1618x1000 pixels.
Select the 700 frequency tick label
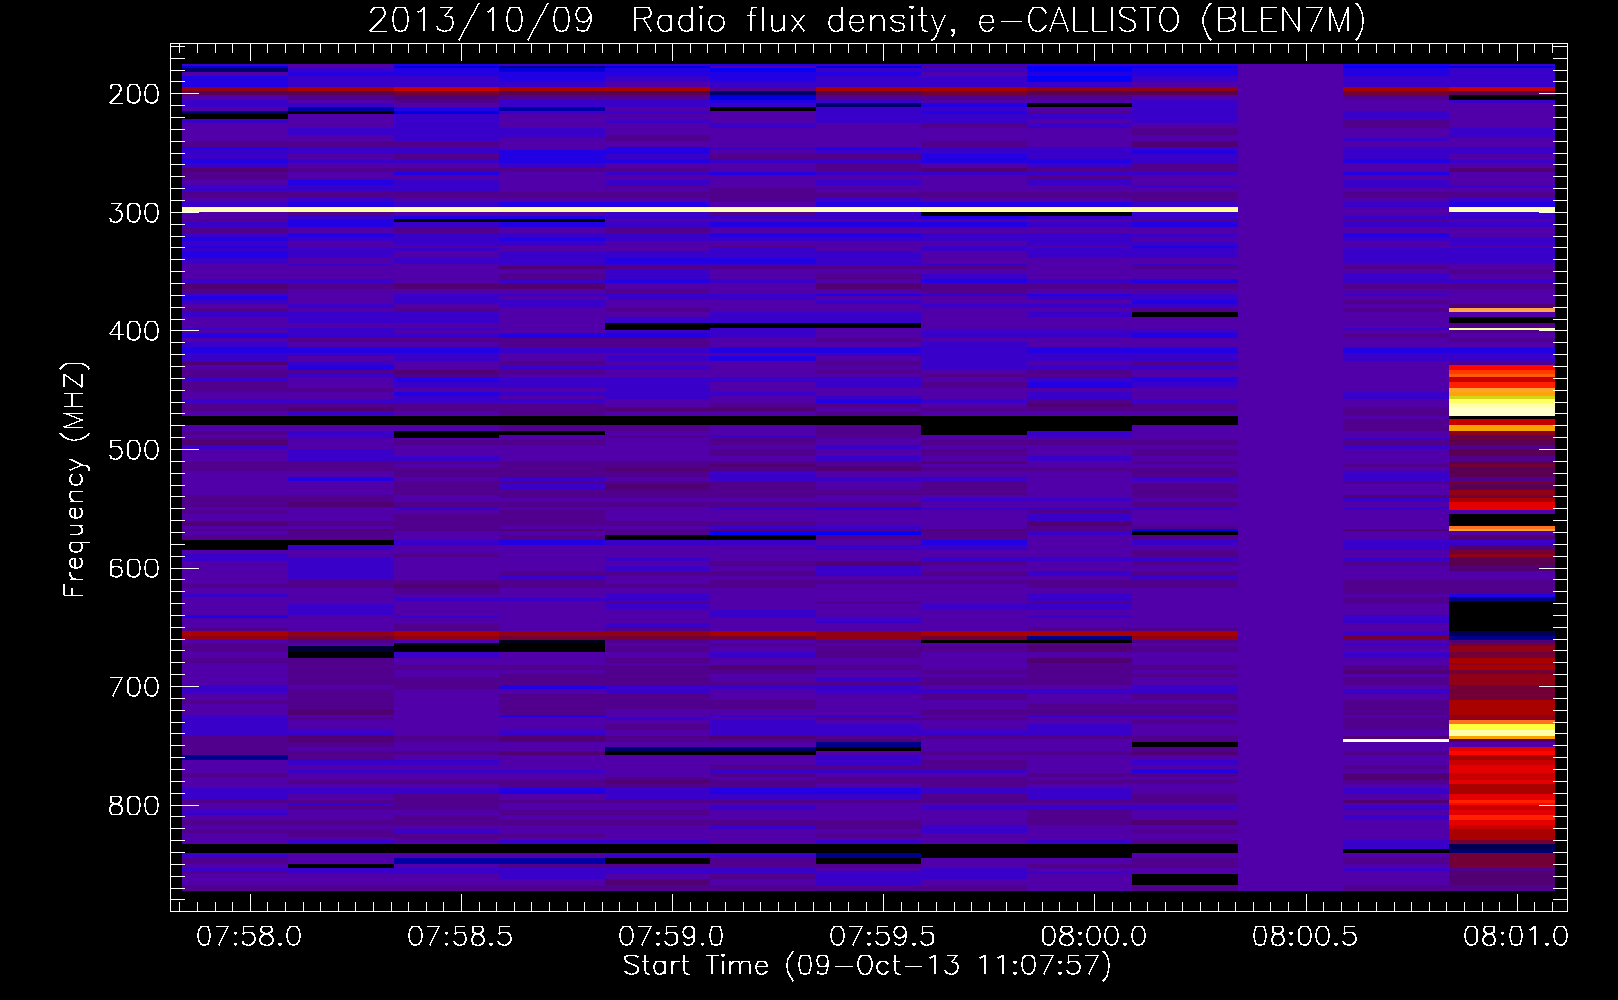pyautogui.click(x=134, y=687)
